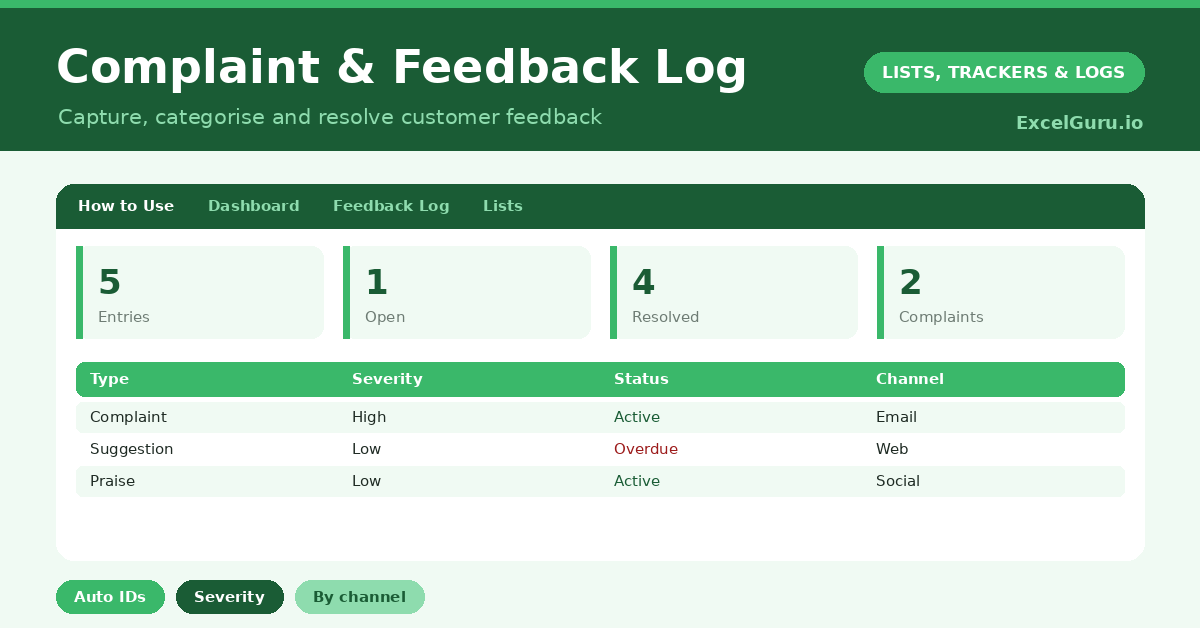Switch to the Dashboard tab

coord(254,206)
